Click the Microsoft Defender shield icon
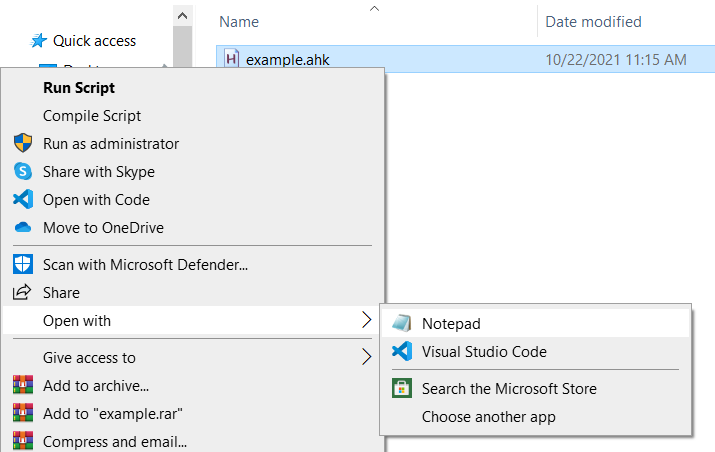Viewport: 715px width, 452px height. click(23, 264)
